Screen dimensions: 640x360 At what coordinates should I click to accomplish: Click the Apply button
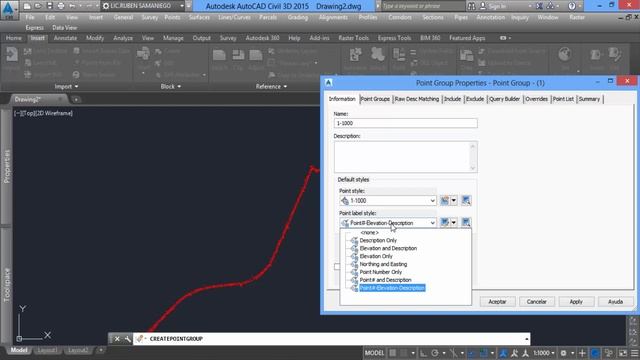[576, 302]
